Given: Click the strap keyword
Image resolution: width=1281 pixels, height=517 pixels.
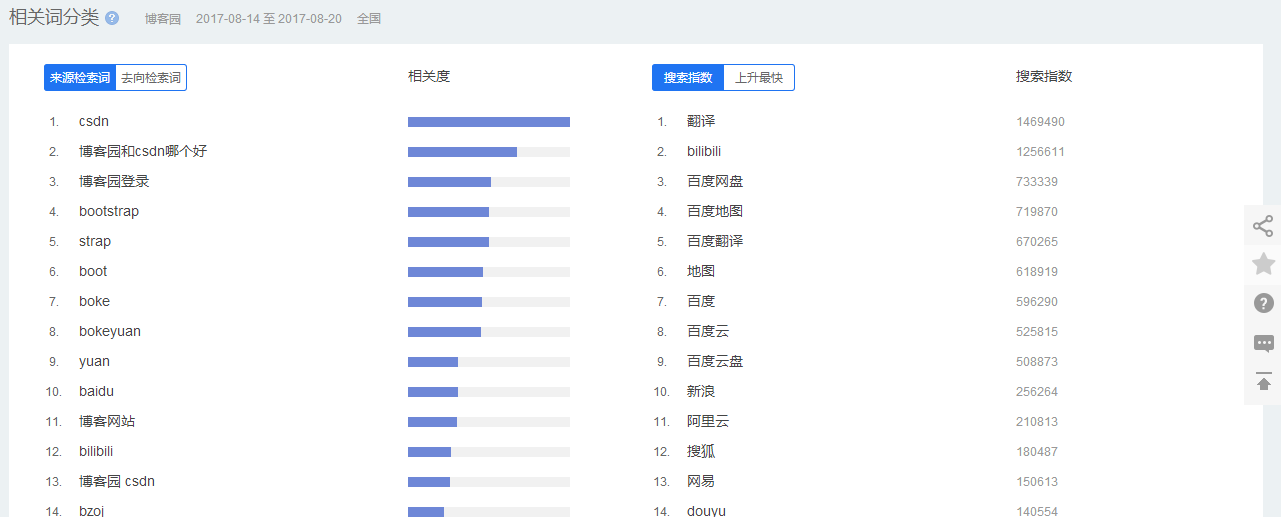Looking at the screenshot, I should tap(95, 241).
